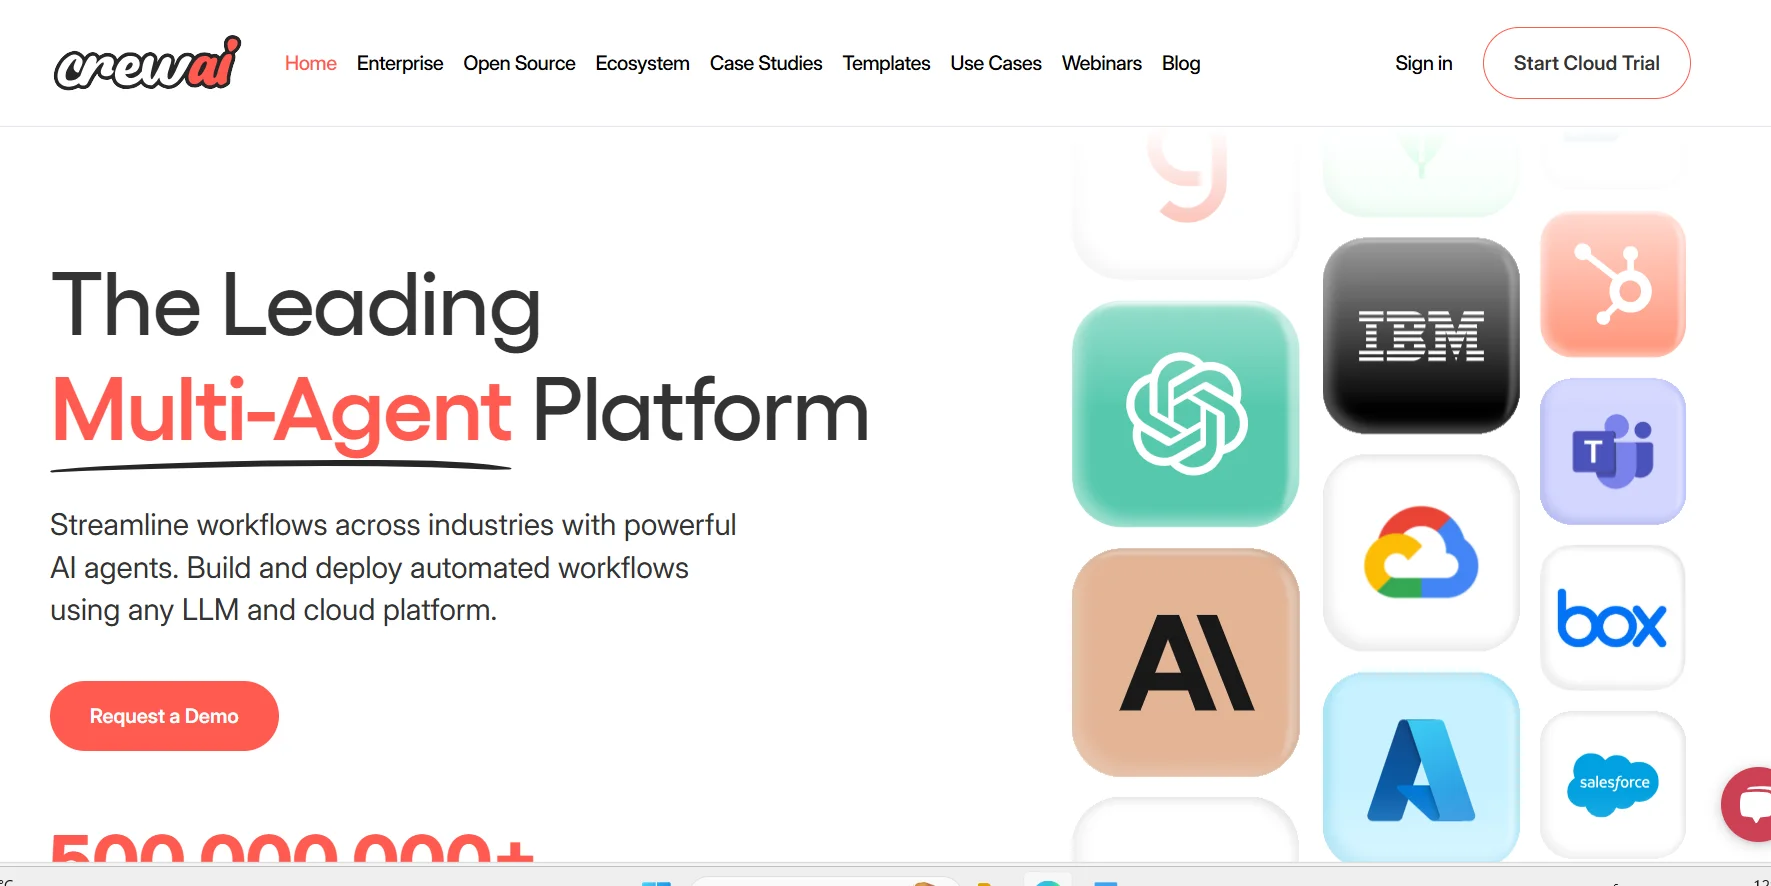Open the Enterprise page
The width and height of the screenshot is (1771, 886).
(400, 63)
